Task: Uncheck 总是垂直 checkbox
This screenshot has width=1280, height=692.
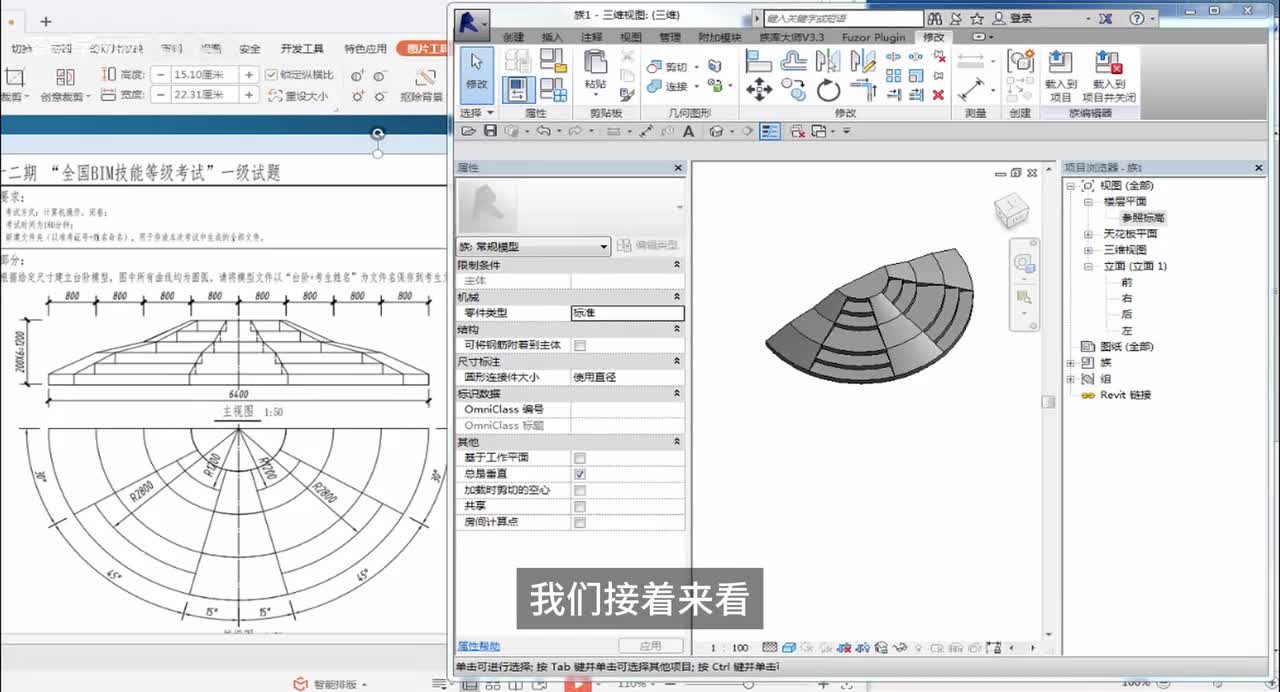Action: [x=580, y=474]
